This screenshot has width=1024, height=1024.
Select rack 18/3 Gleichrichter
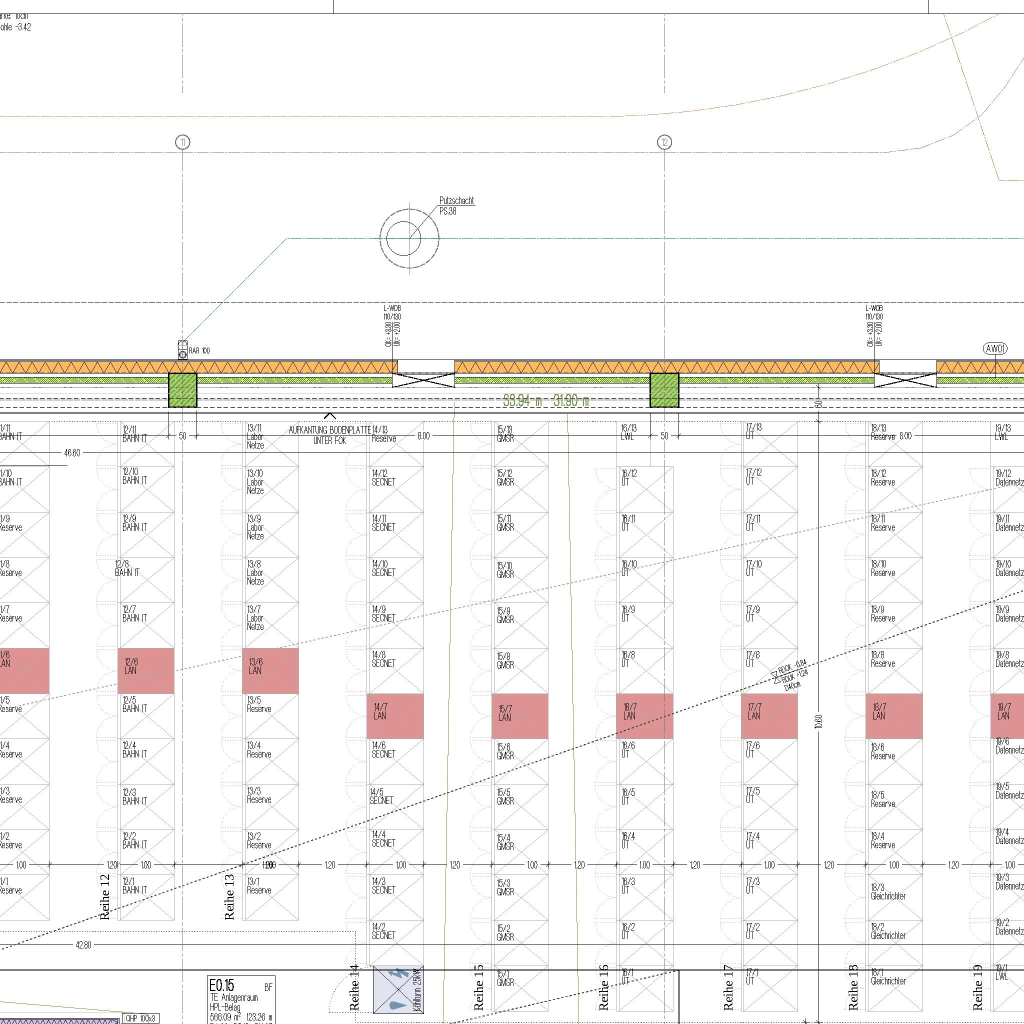pyautogui.click(x=892, y=892)
